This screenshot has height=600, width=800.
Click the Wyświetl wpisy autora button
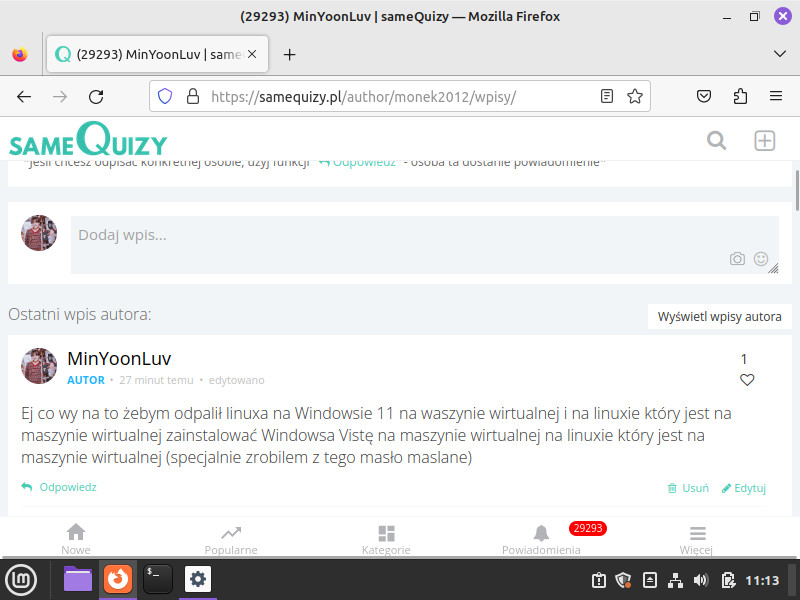pyautogui.click(x=719, y=317)
